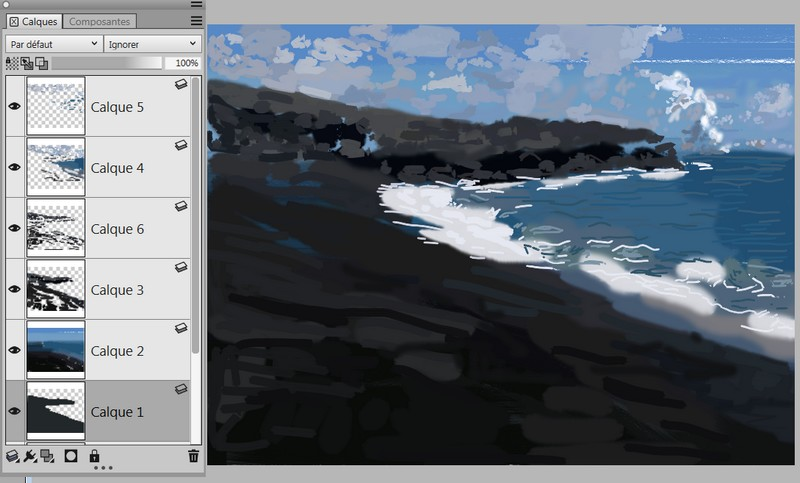Click the Calque 1 layer thumbnail
800x483 pixels.
pyautogui.click(x=56, y=411)
